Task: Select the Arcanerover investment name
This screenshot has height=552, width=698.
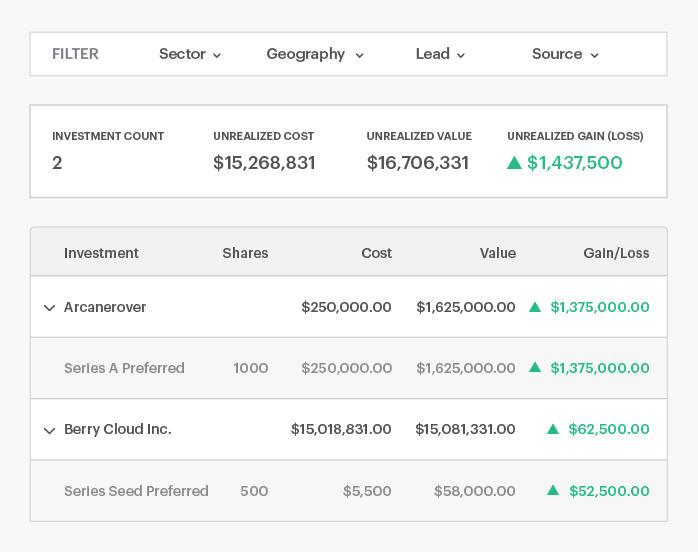Action: click(x=105, y=307)
